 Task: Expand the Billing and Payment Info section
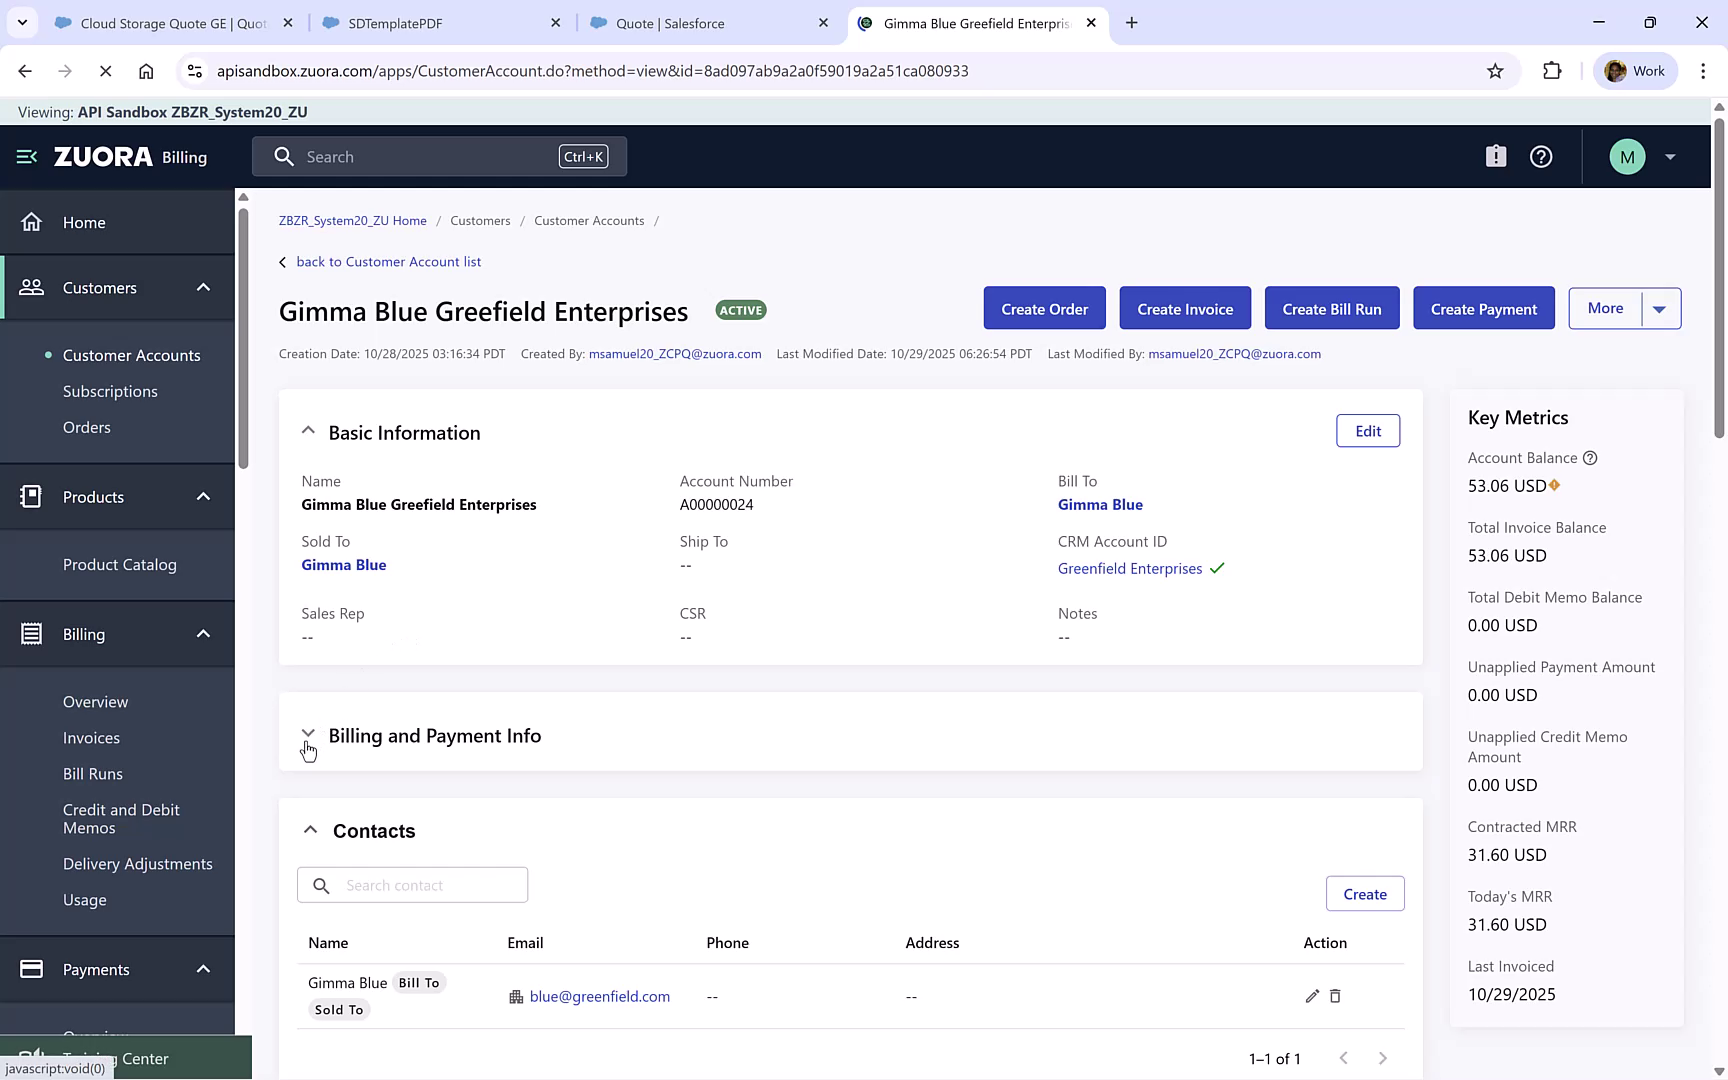coord(309,733)
